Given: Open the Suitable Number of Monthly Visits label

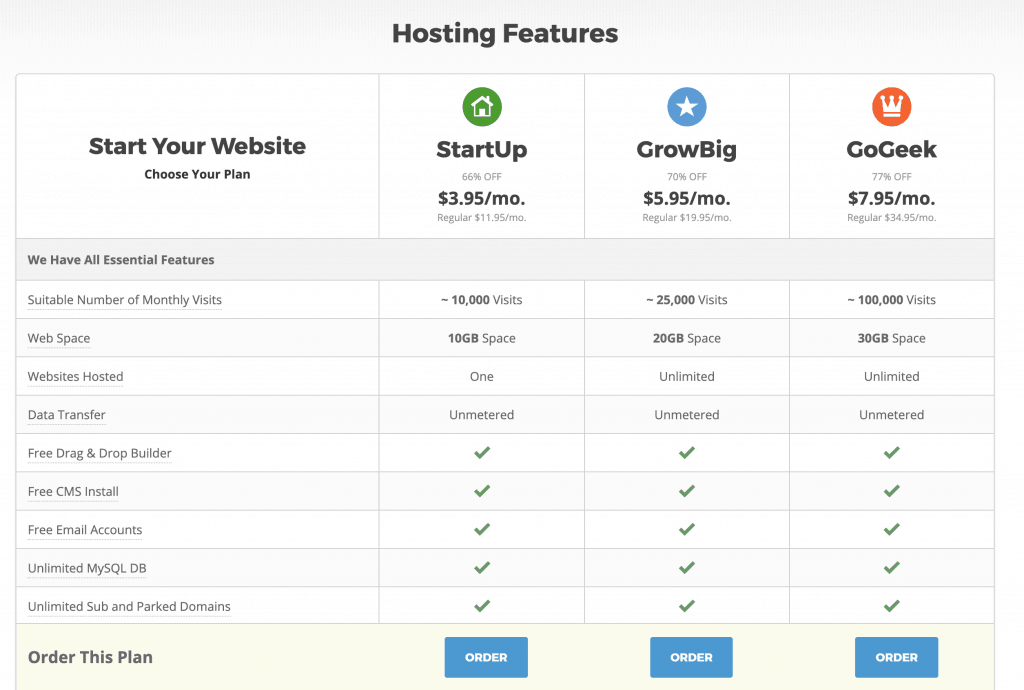Looking at the screenshot, I should tap(125, 300).
